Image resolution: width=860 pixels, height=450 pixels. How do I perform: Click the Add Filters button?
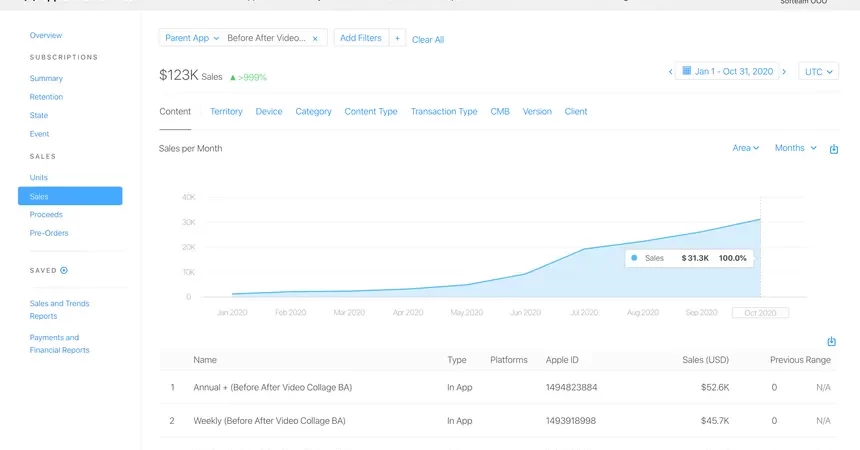point(361,38)
